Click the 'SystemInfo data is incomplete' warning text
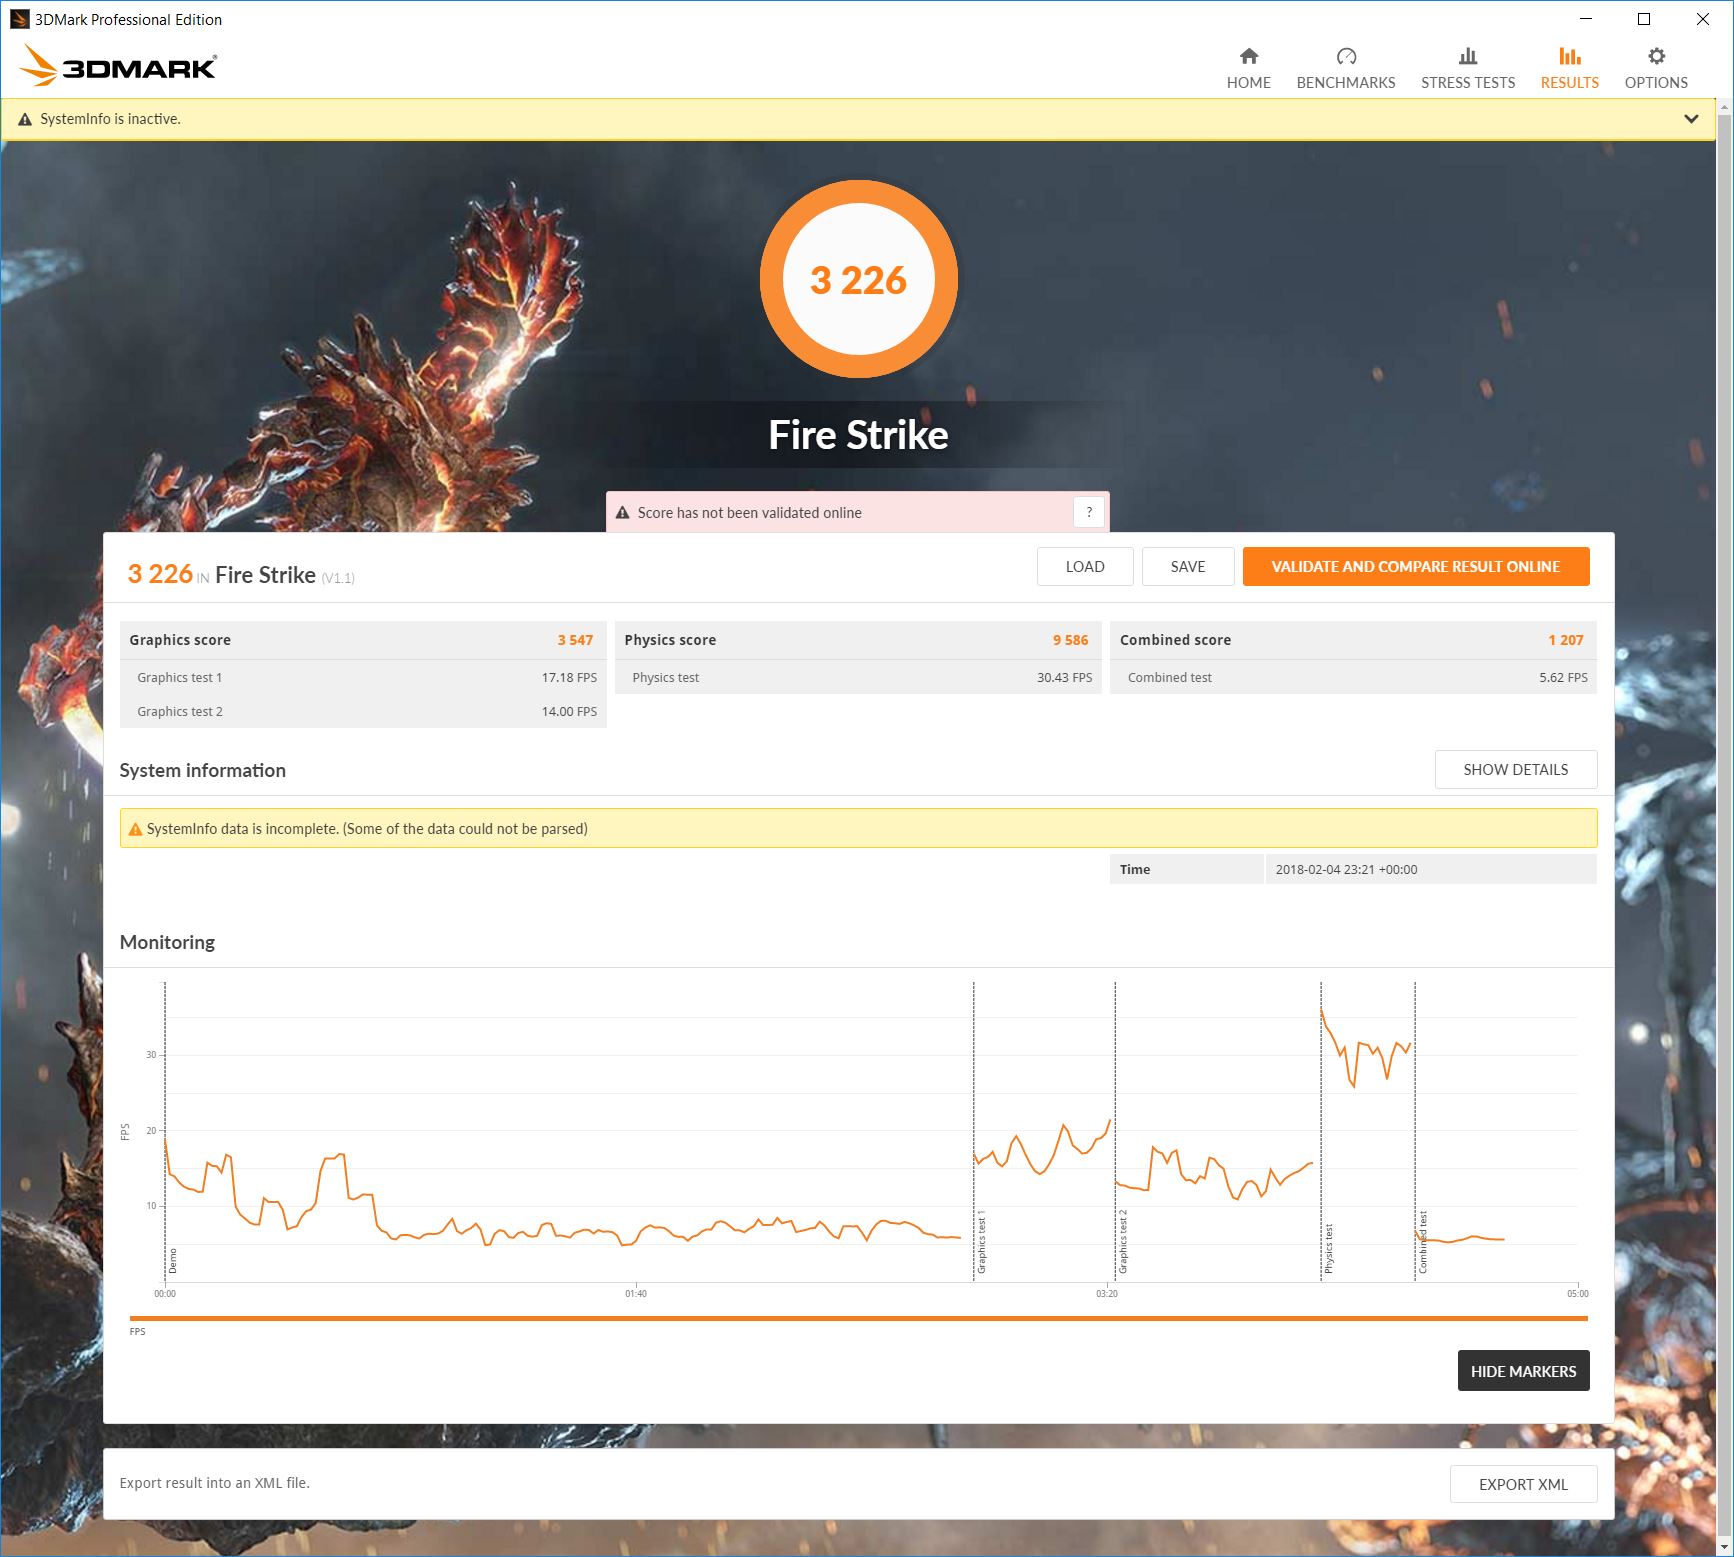This screenshot has width=1734, height=1557. click(367, 829)
